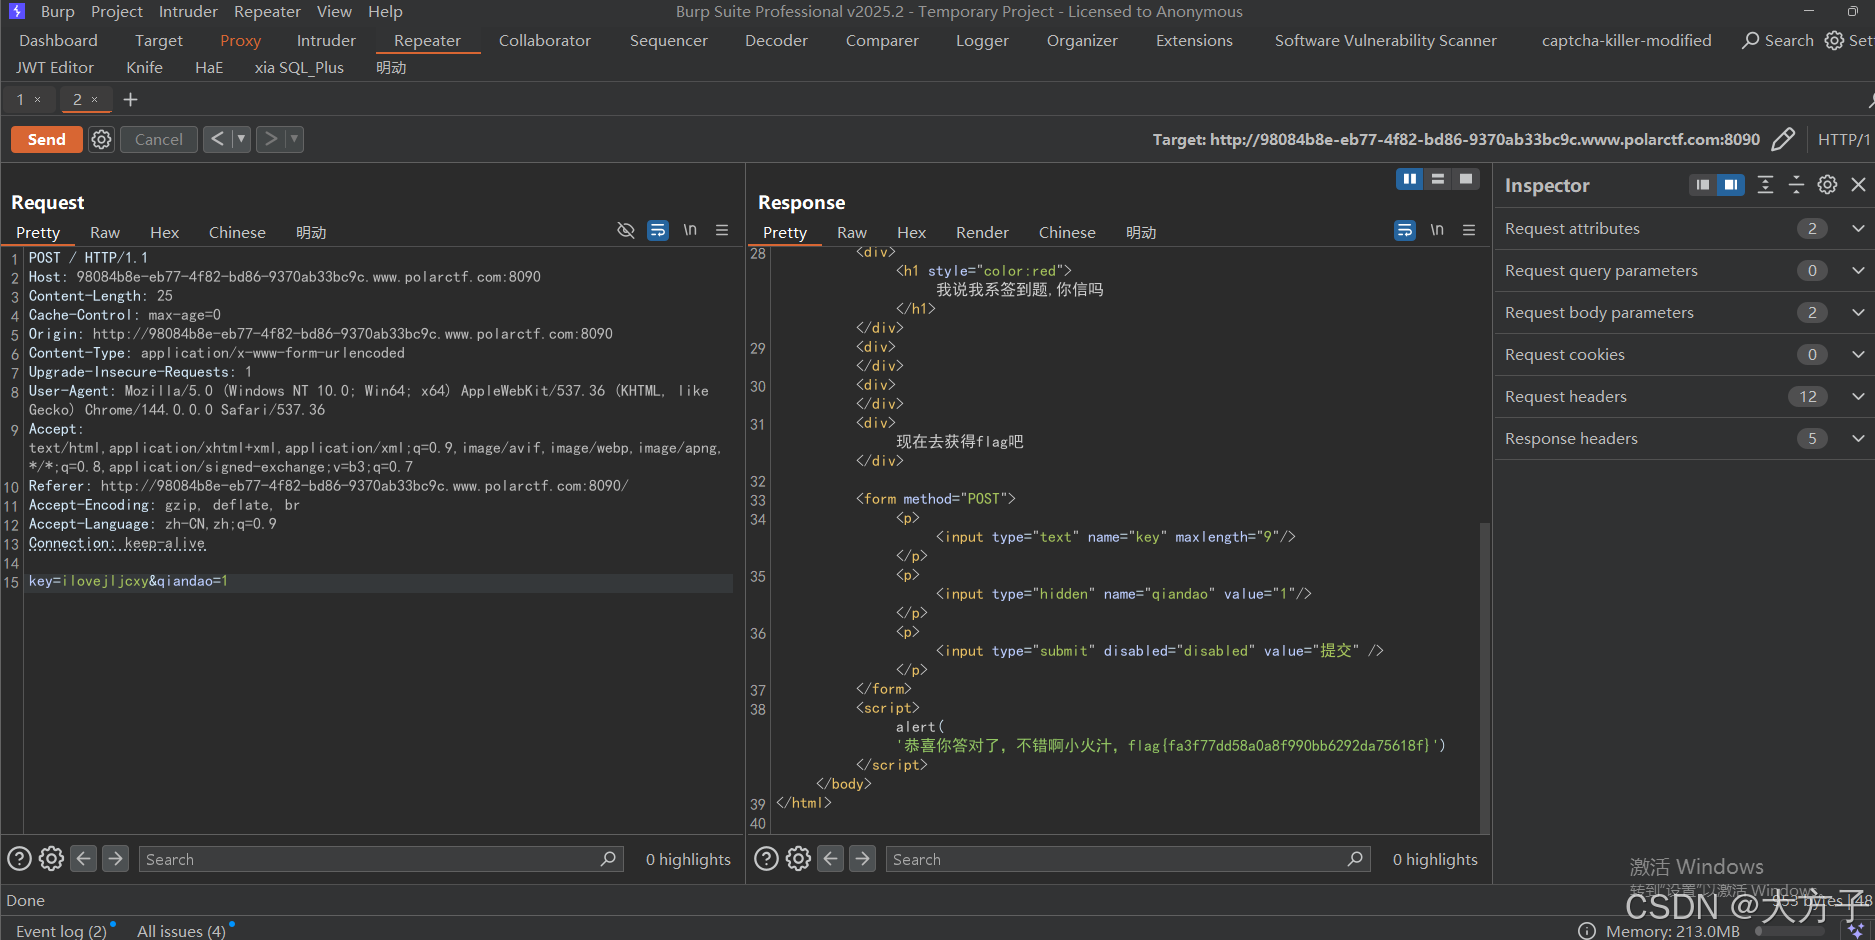The height and width of the screenshot is (940, 1875).
Task: Show Response in Render view
Action: click(982, 232)
